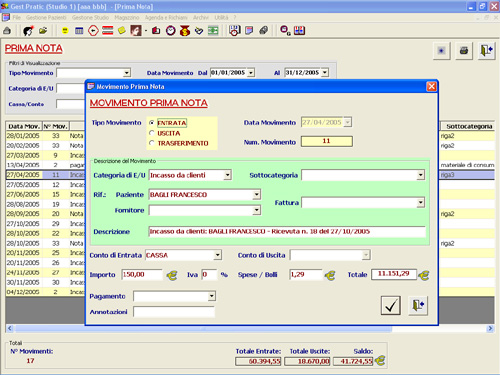The height and width of the screenshot is (375, 500).
Task: Open the Sottocategoria dropdown in dialog
Action: pyautogui.click(x=421, y=175)
